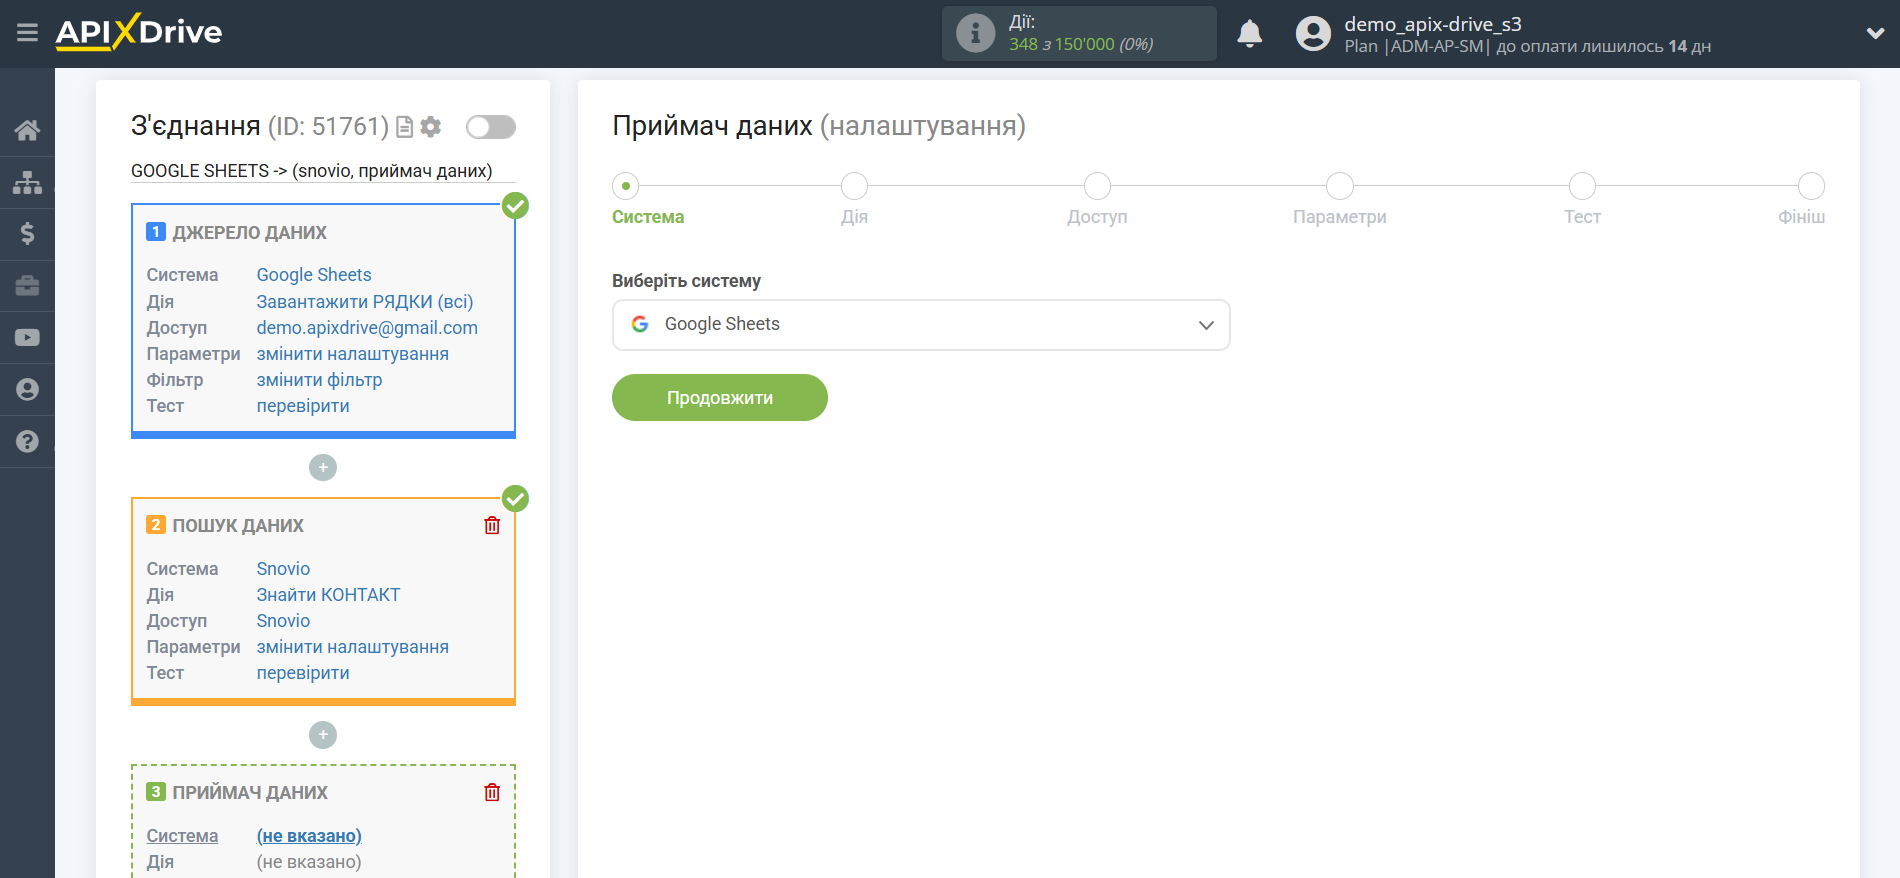1900x878 pixels.
Task: Click the connection title GOOGLE SHEETS -> snovio
Action: click(311, 171)
